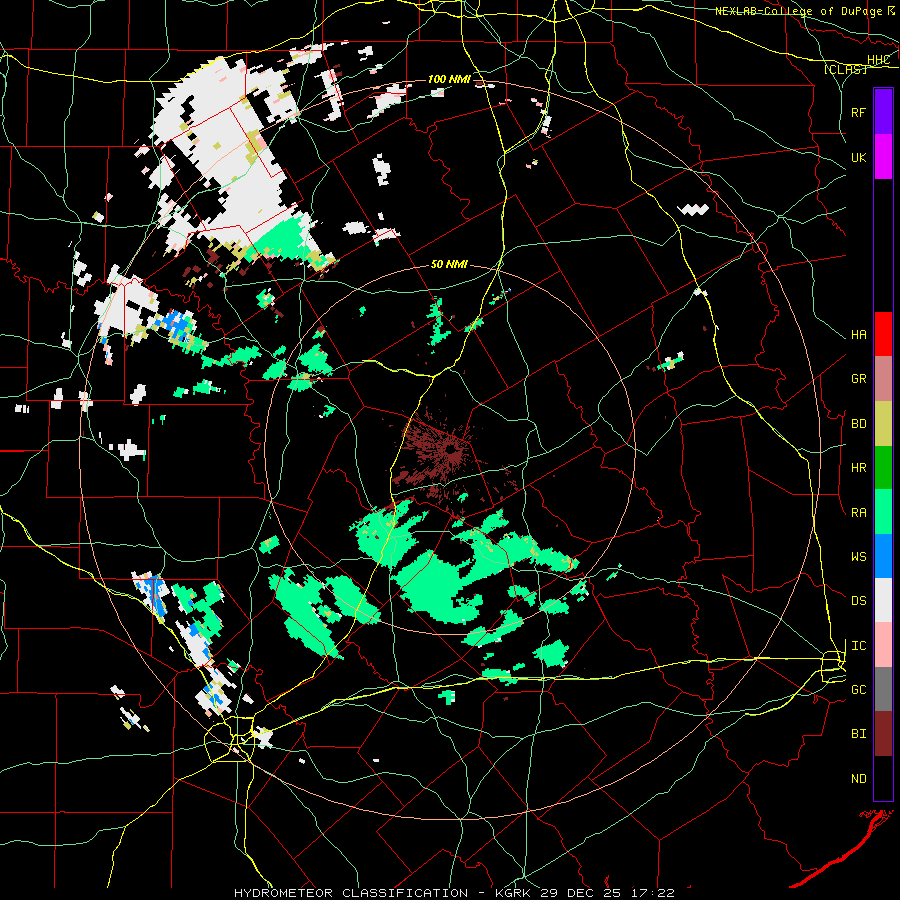Viewport: 900px width, 900px height.
Task: Click the UK legend label
Action: [859, 157]
